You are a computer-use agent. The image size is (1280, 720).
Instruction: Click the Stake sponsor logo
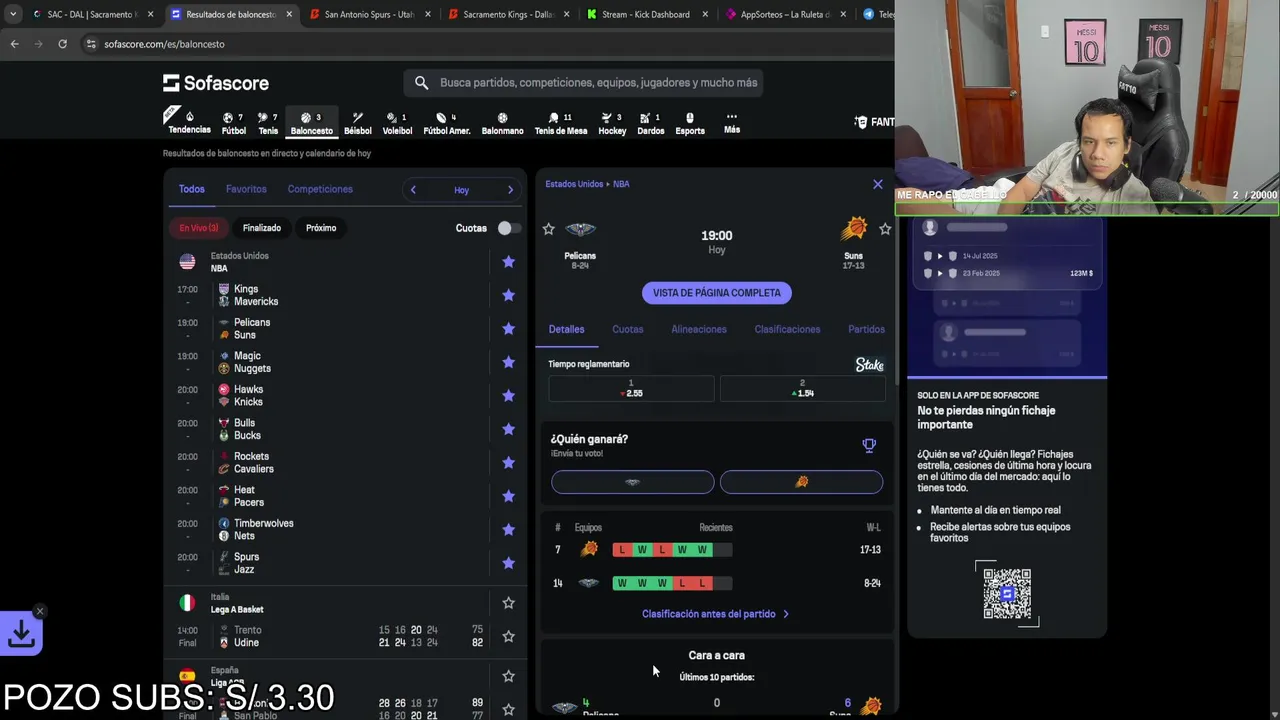click(x=869, y=365)
